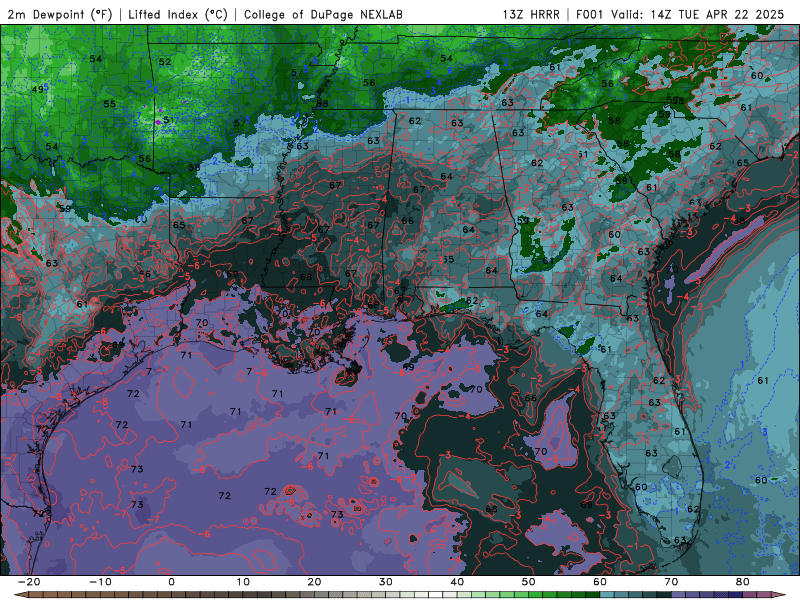Click the '10' label on the color scale
Viewport: 800px width, 600px height.
coord(243,582)
